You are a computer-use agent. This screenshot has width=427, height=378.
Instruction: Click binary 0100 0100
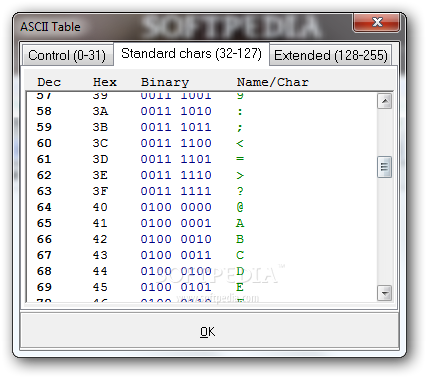click(176, 271)
